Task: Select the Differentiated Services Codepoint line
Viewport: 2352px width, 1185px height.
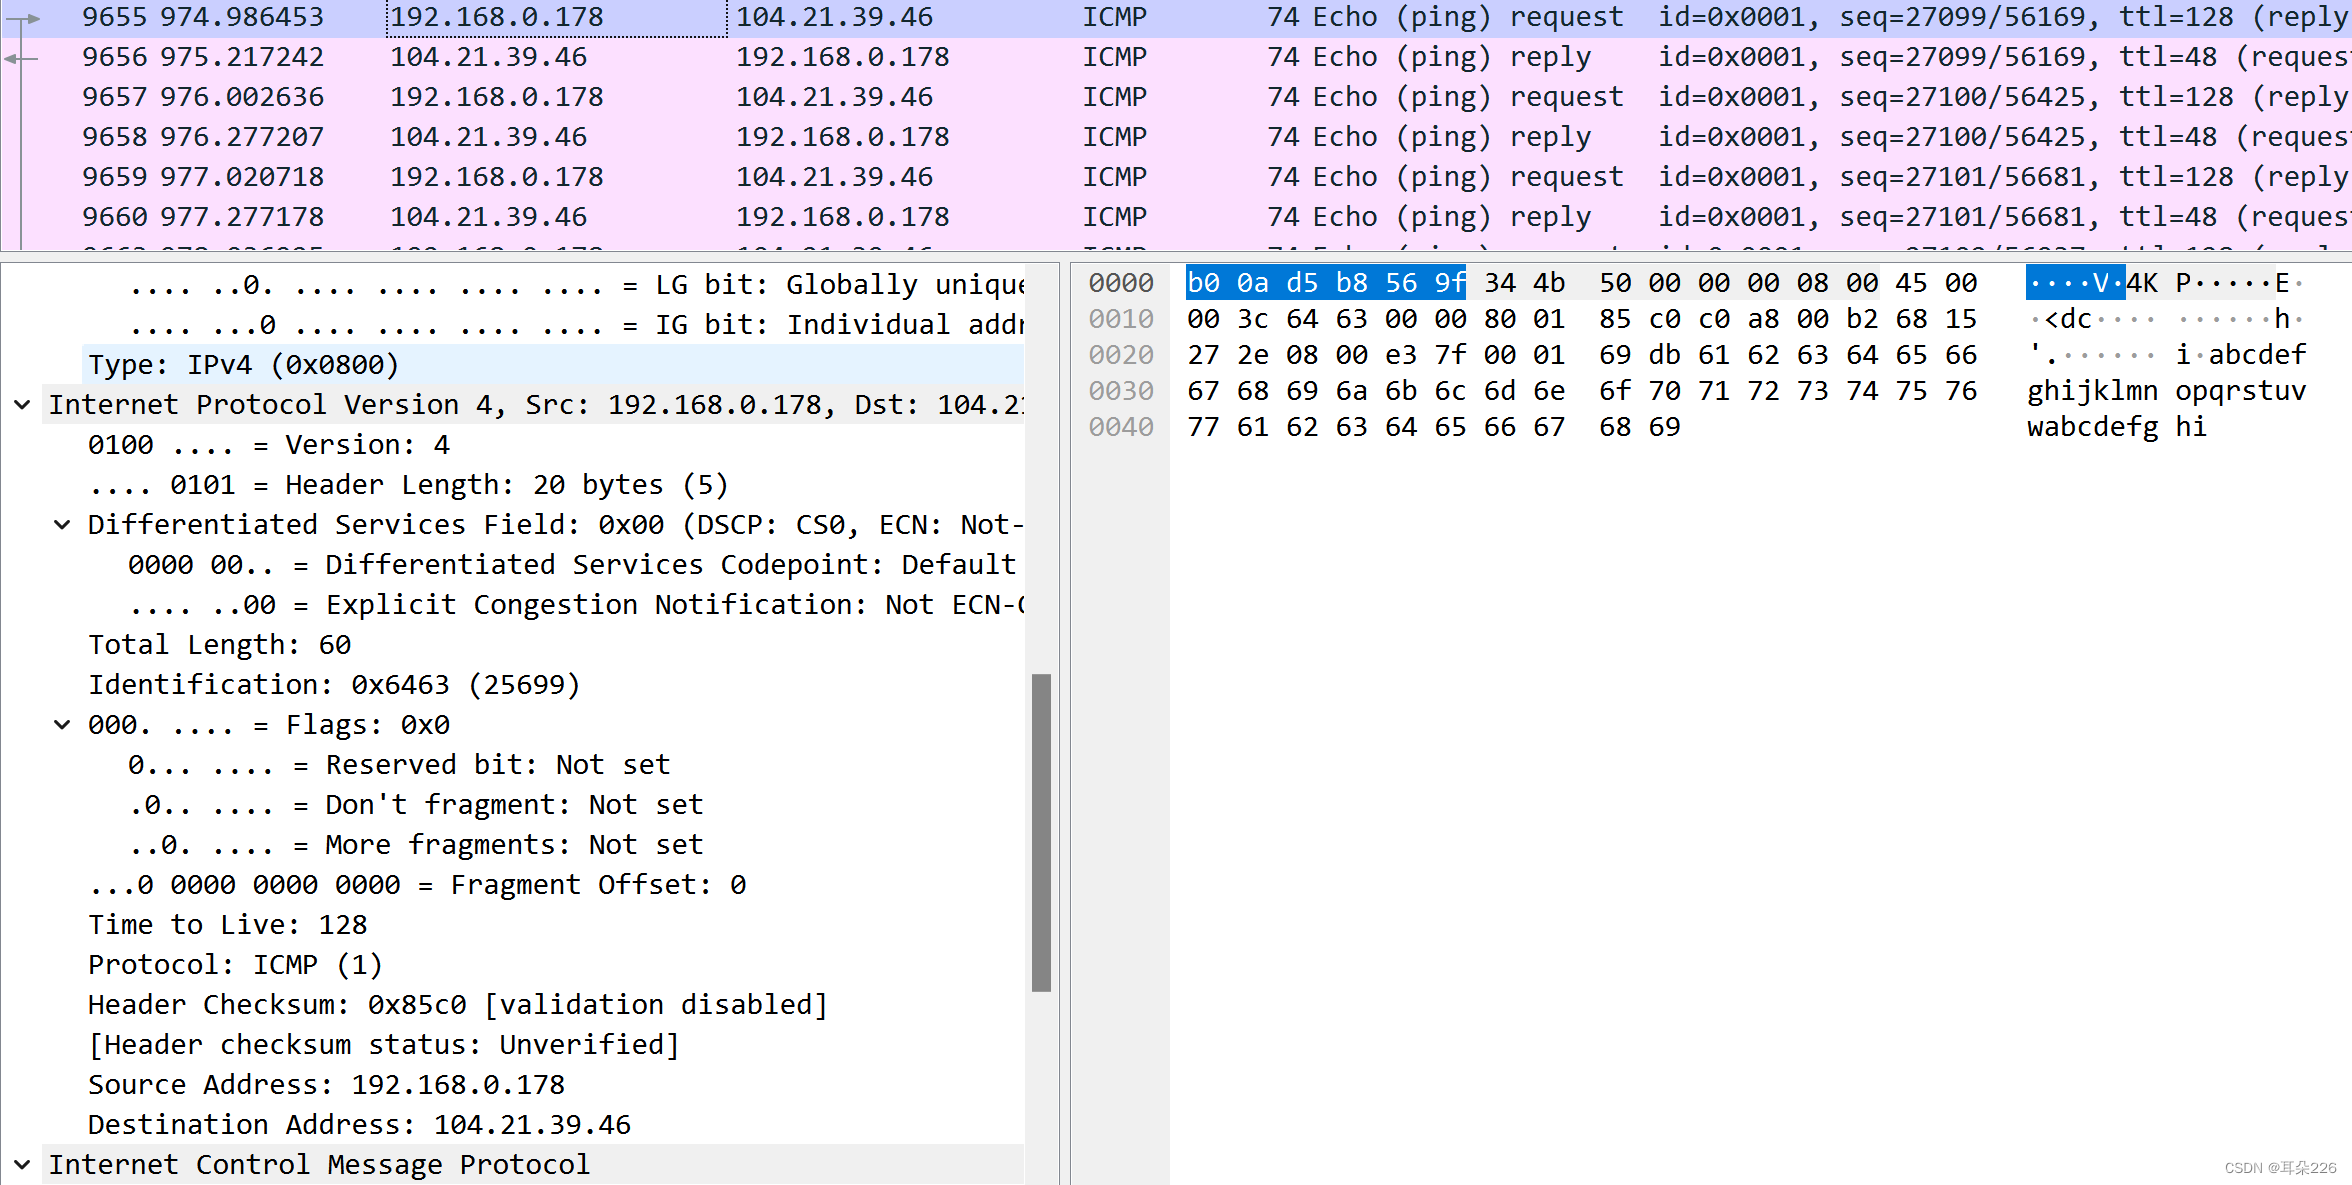Action: pyautogui.click(x=572, y=565)
